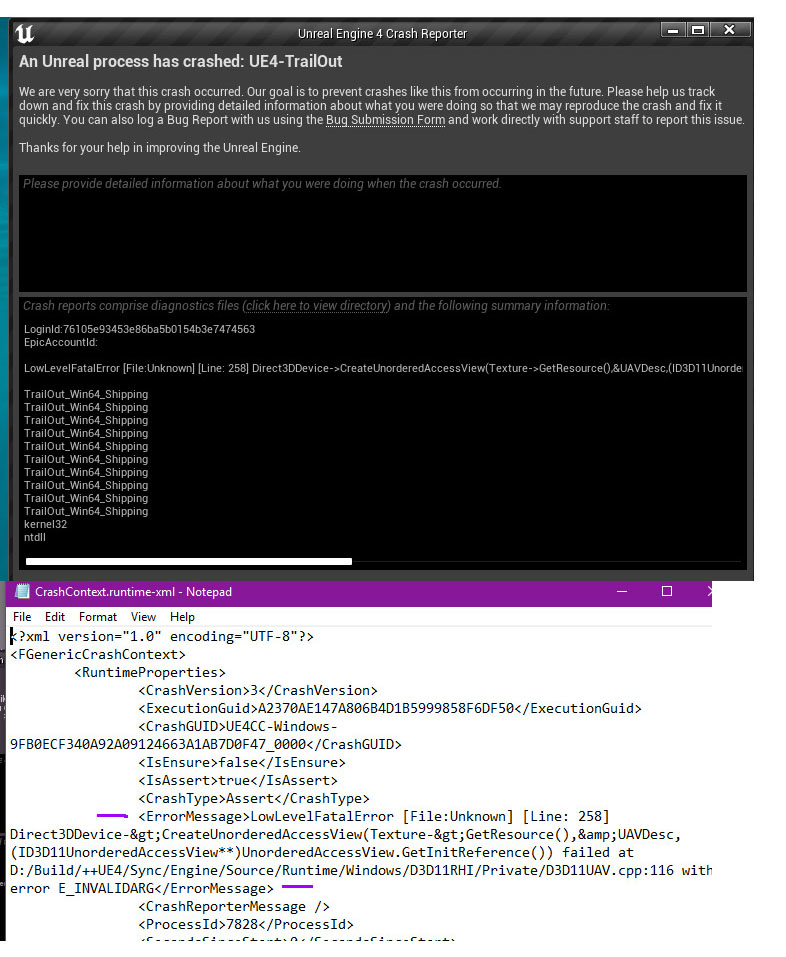The height and width of the screenshot is (957, 786).
Task: Click the D3D11UAV.cpp:116 path line
Action: coord(361,871)
